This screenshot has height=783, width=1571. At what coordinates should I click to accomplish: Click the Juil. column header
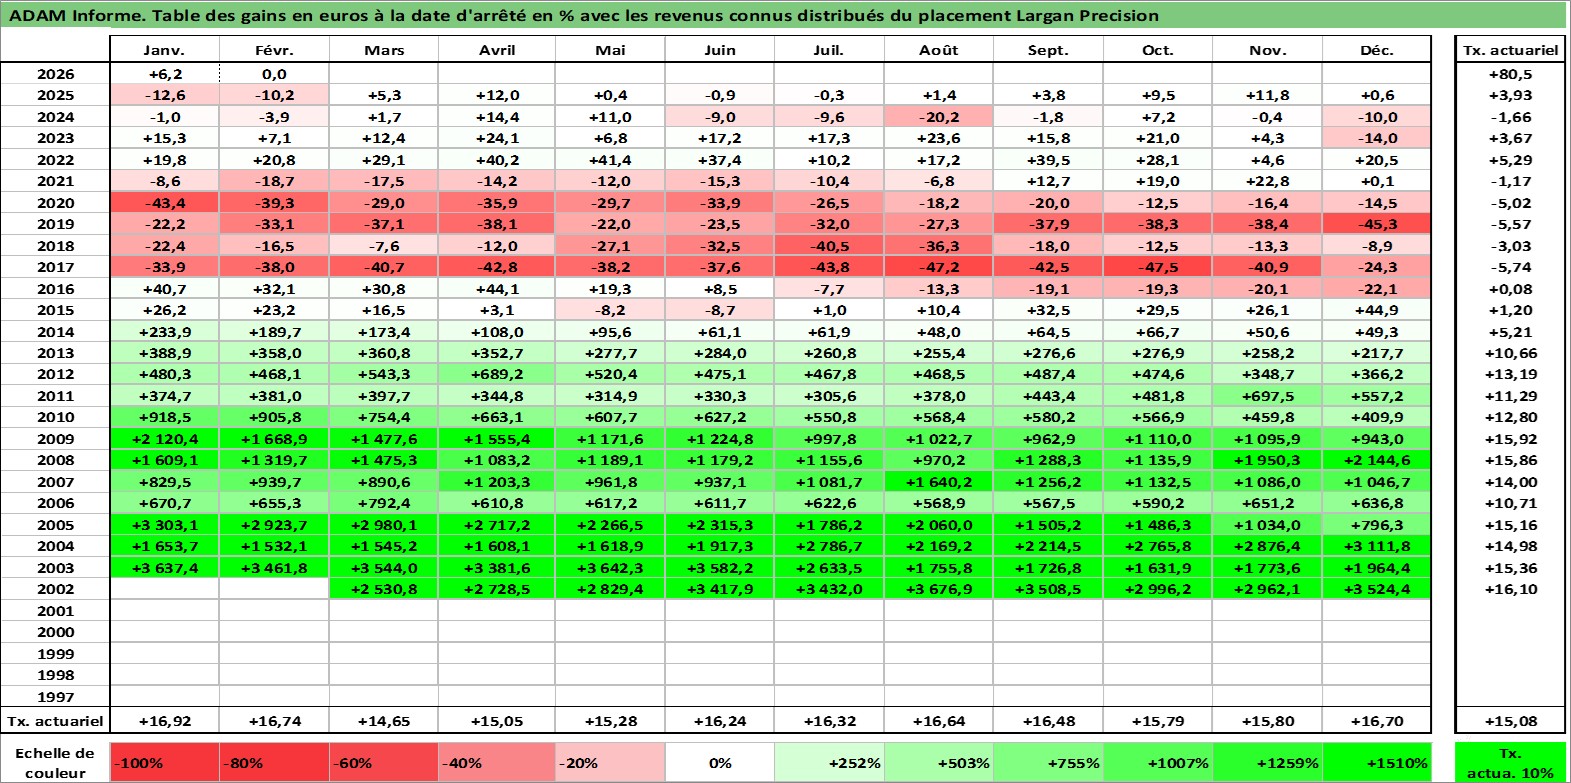tap(828, 50)
